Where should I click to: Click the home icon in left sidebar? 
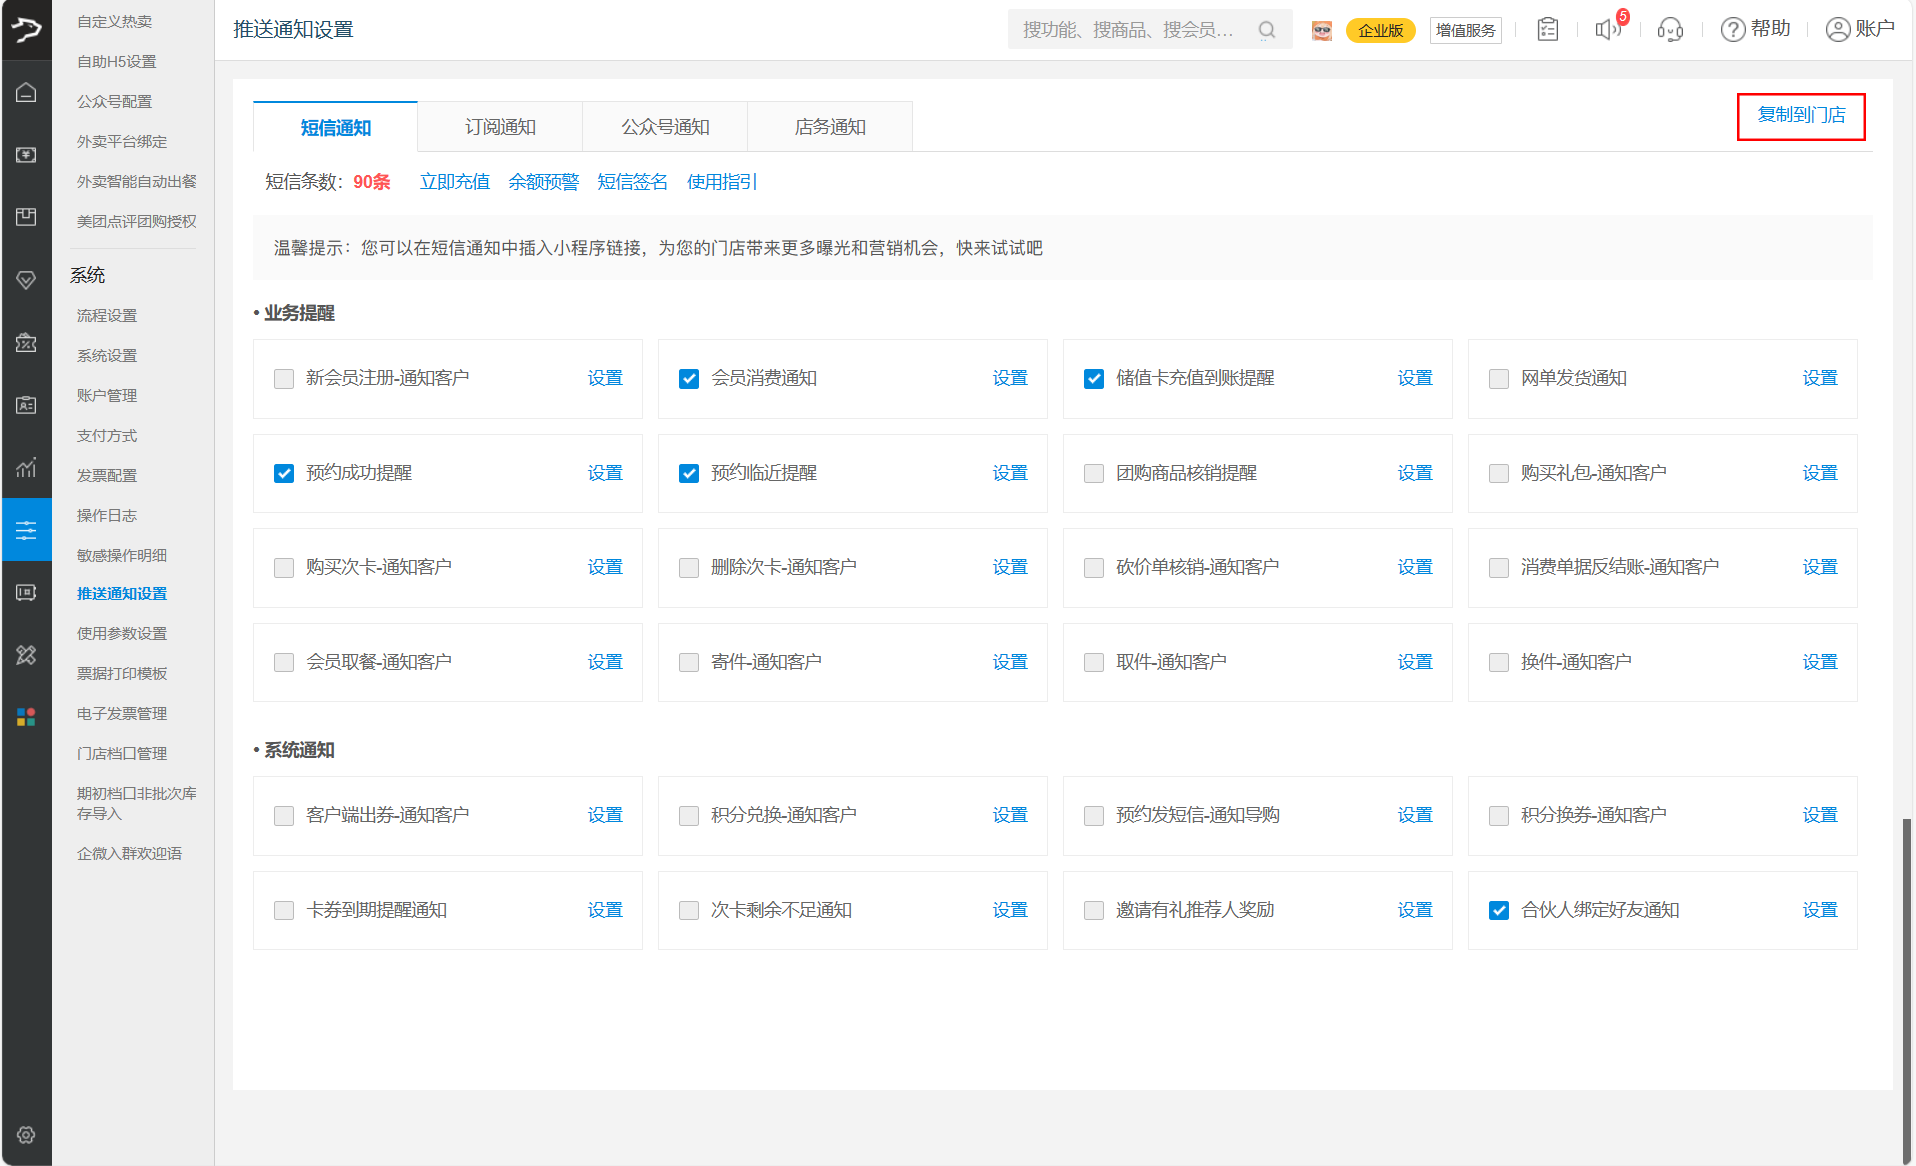point(26,93)
